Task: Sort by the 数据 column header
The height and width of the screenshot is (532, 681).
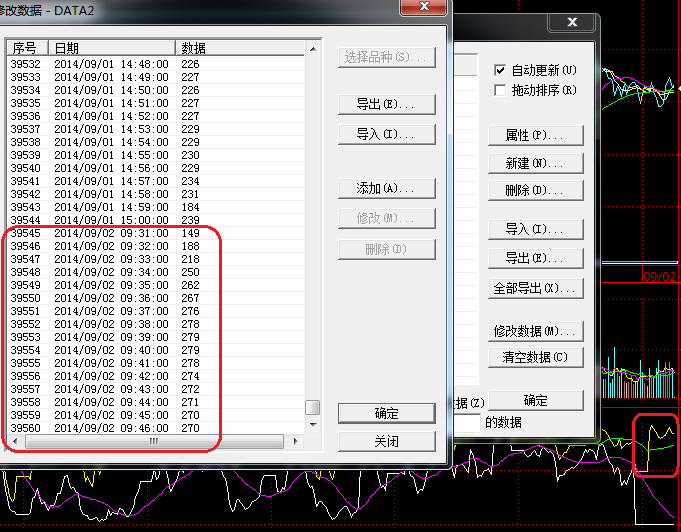Action: (x=240, y=48)
